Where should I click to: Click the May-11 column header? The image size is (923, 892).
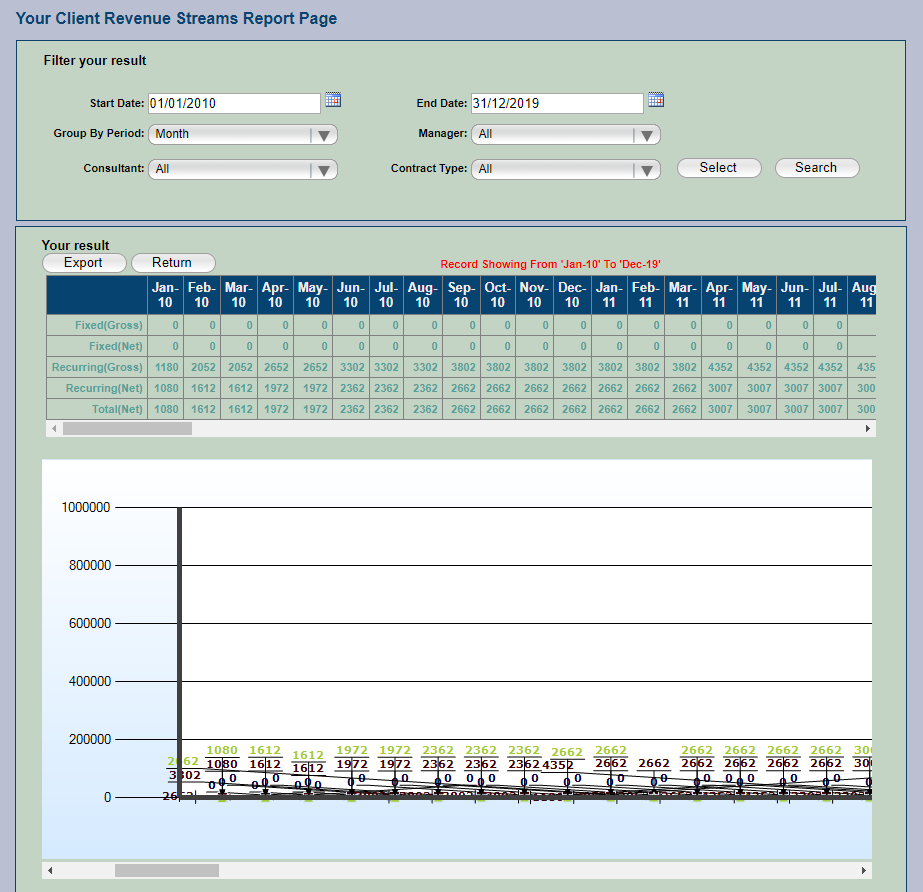(x=757, y=295)
